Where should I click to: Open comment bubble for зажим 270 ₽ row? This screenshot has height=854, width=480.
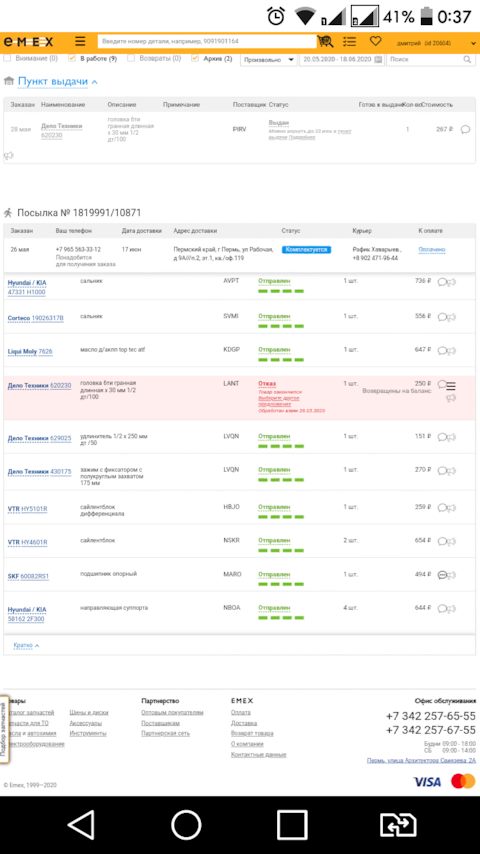tap(442, 471)
